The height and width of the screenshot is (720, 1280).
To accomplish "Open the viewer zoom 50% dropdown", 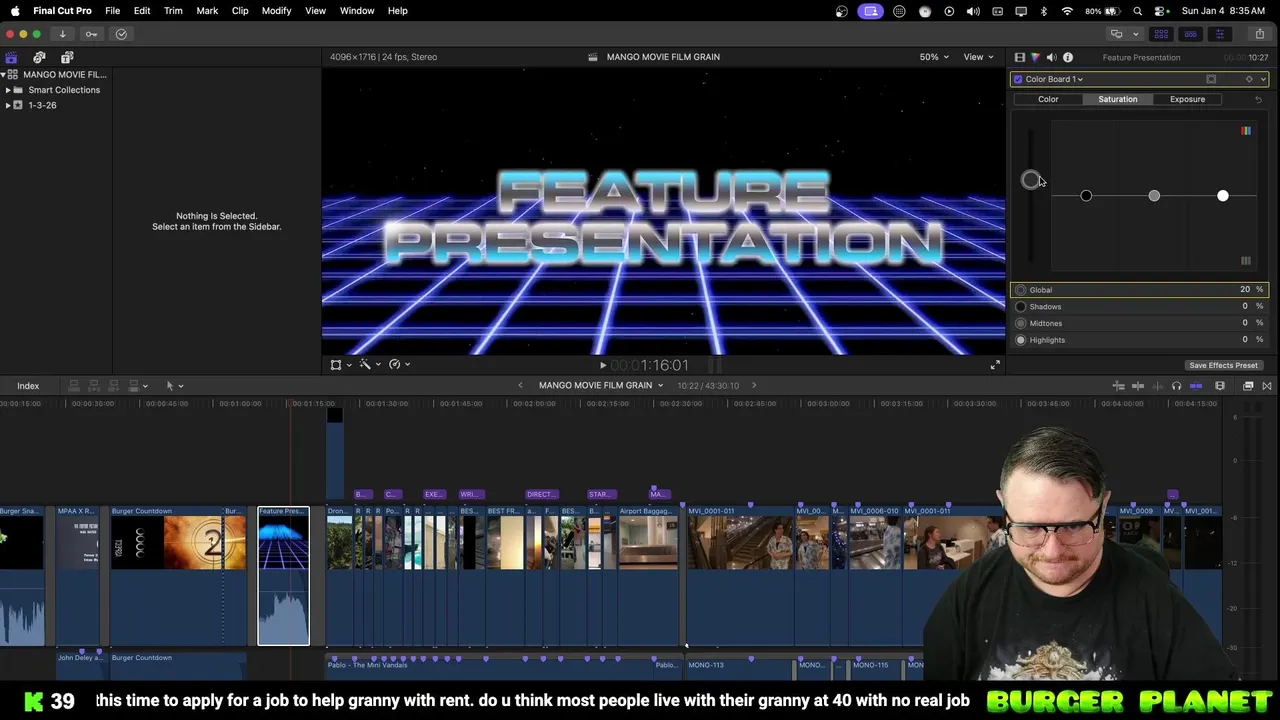I will pyautogui.click(x=935, y=57).
